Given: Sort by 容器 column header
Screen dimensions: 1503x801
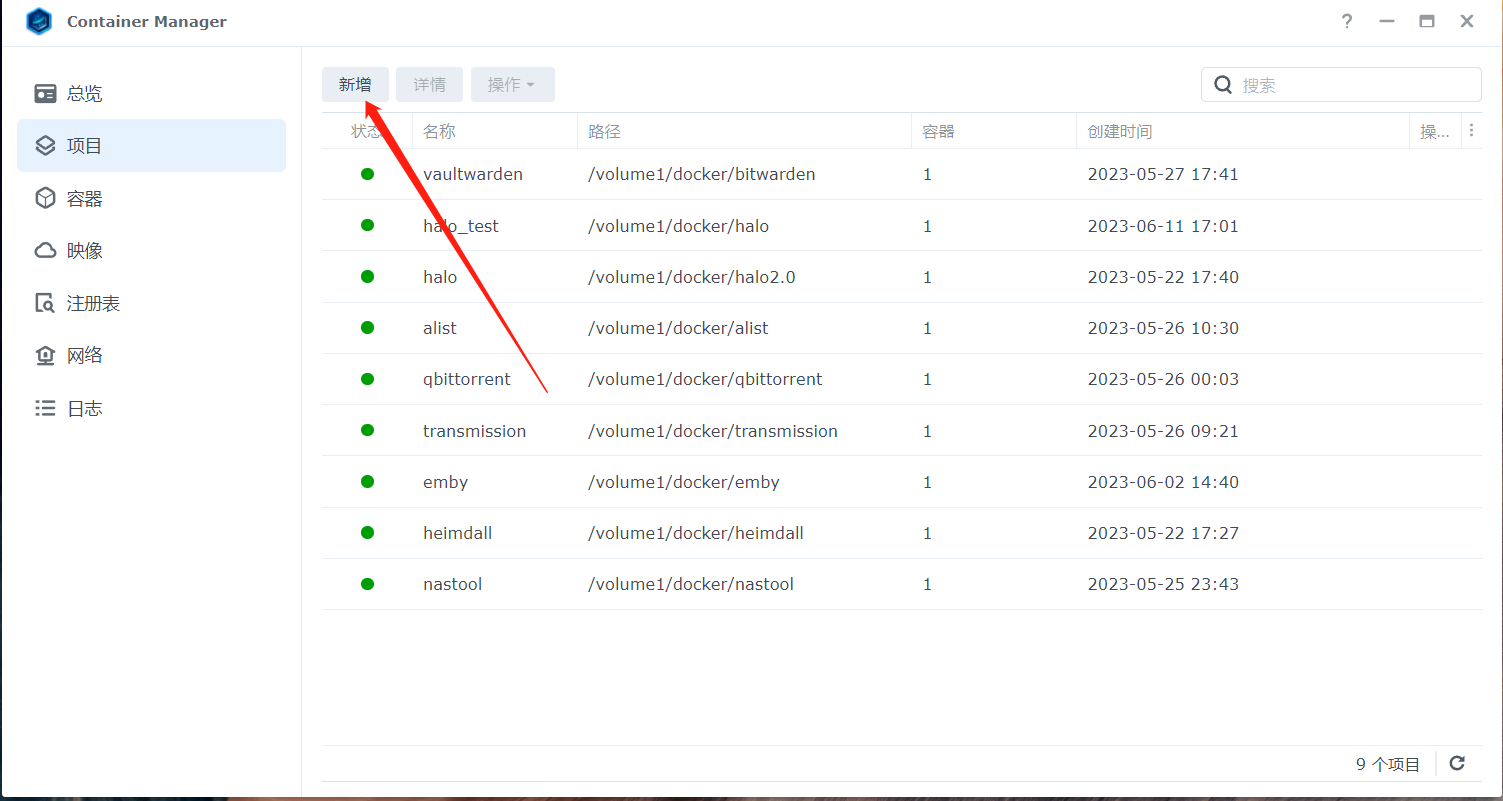Looking at the screenshot, I should pyautogui.click(x=994, y=131).
